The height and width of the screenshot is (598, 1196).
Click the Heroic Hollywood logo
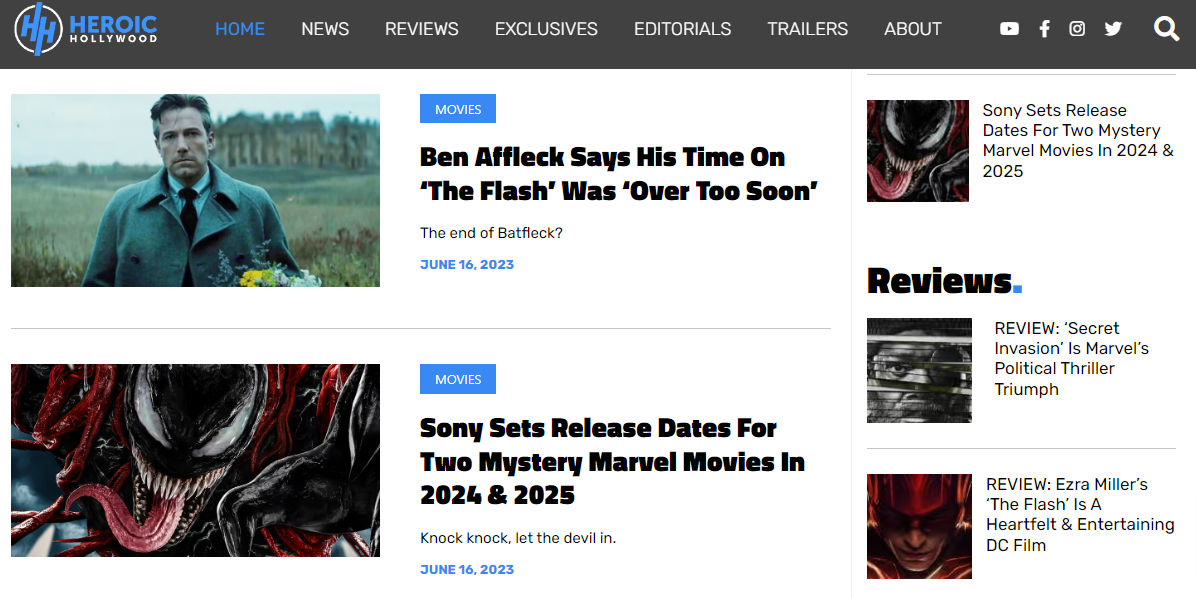point(85,29)
